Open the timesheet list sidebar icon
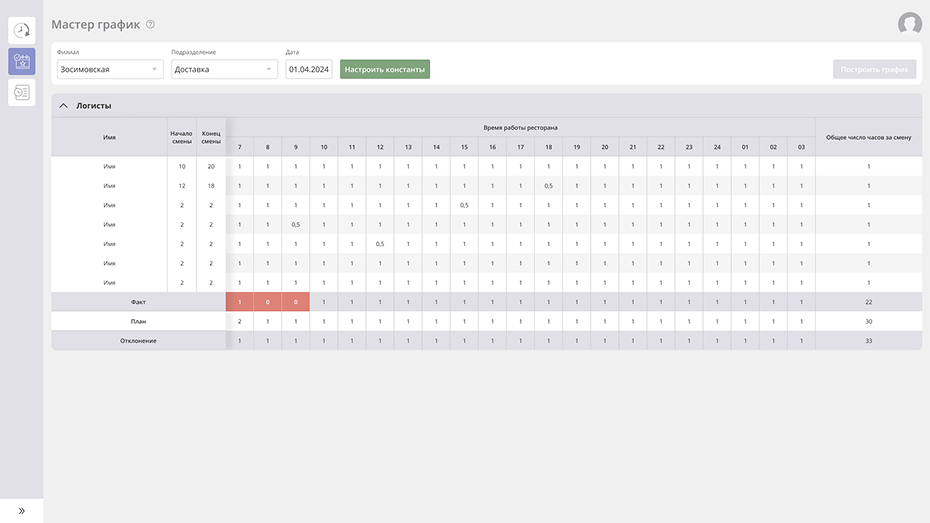This screenshot has width=930, height=523. pos(21,92)
